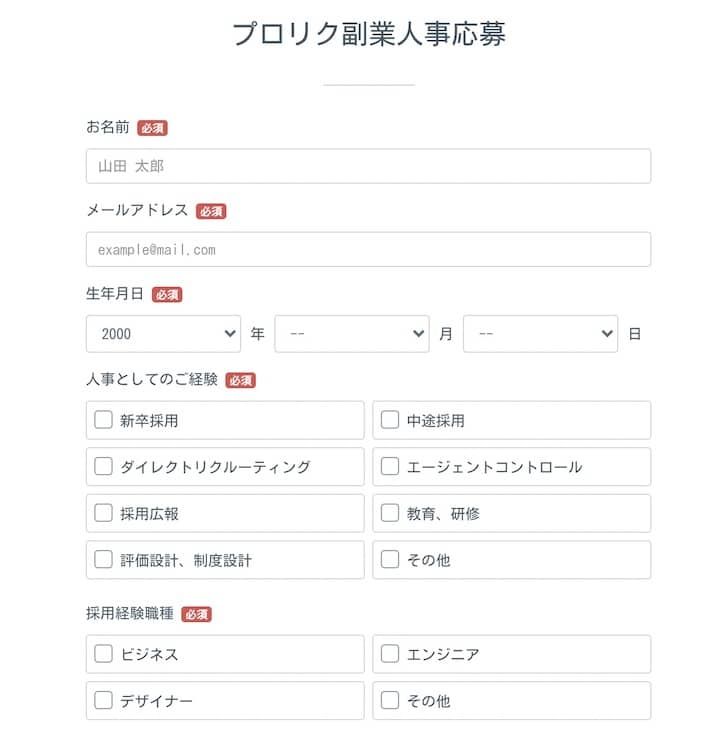The height and width of the screenshot is (746, 720).
Task: Tick the 教育、研修 checkbox
Action: click(x=390, y=513)
